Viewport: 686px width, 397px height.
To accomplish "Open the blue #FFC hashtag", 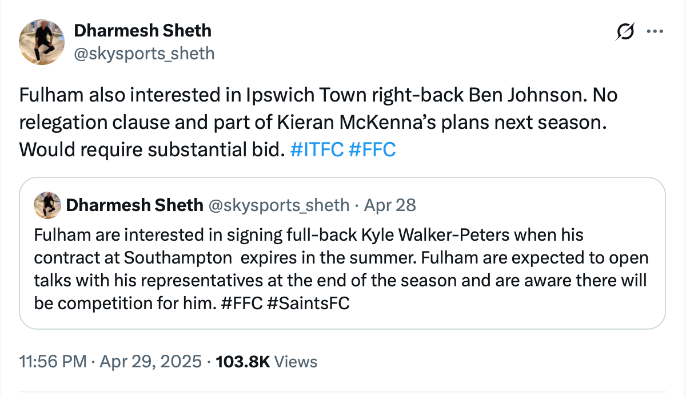I will (372, 149).
